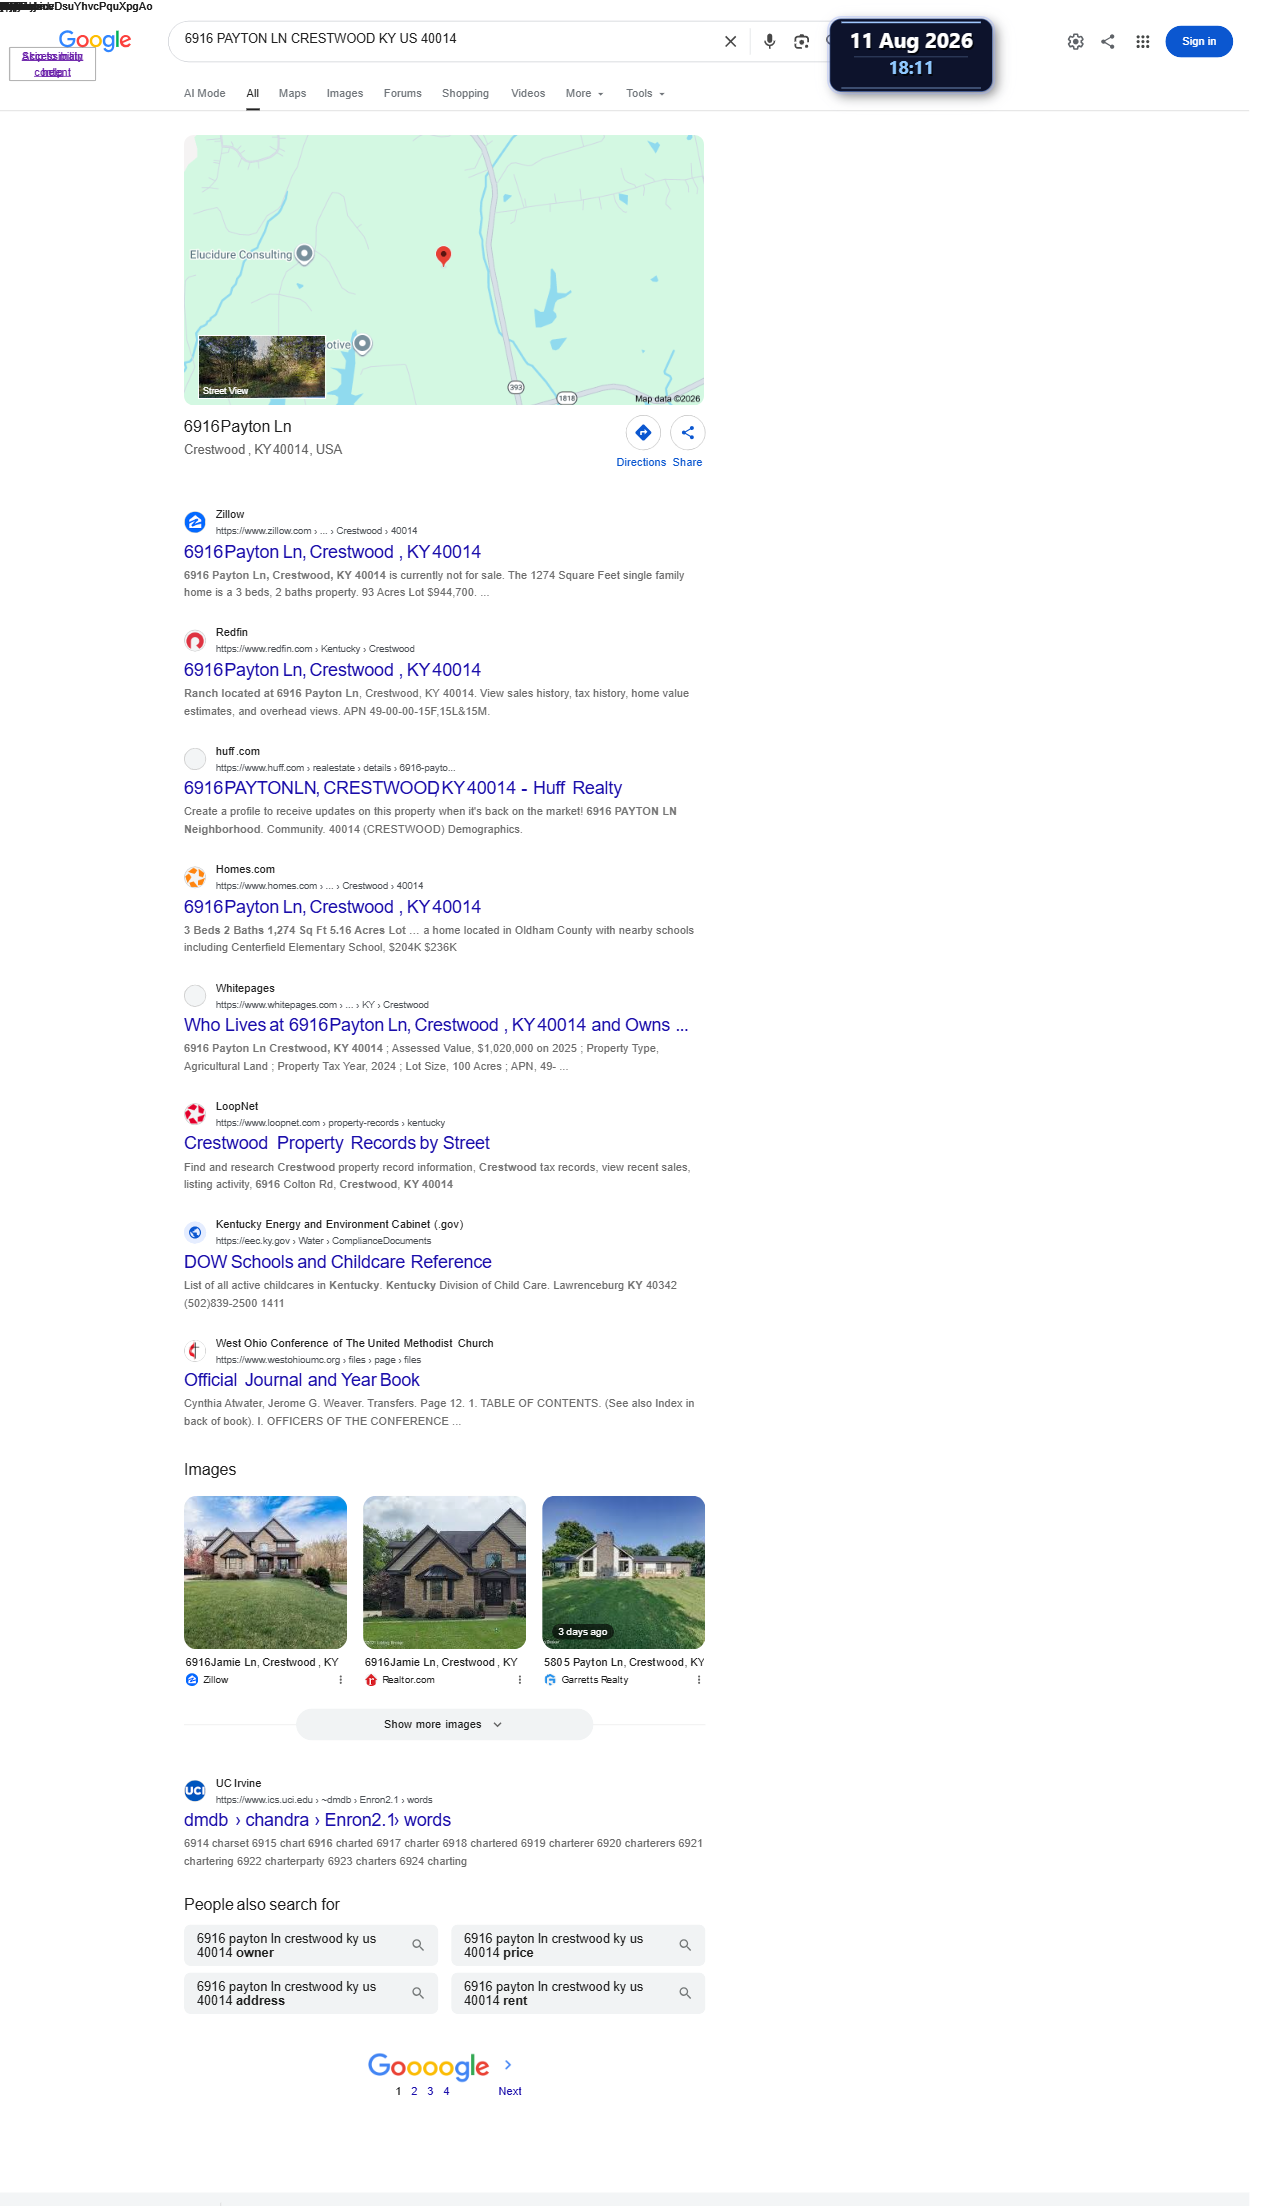The height and width of the screenshot is (2206, 1264).
Task: Click the Elucidure Consulting map marker
Action: [x=305, y=254]
